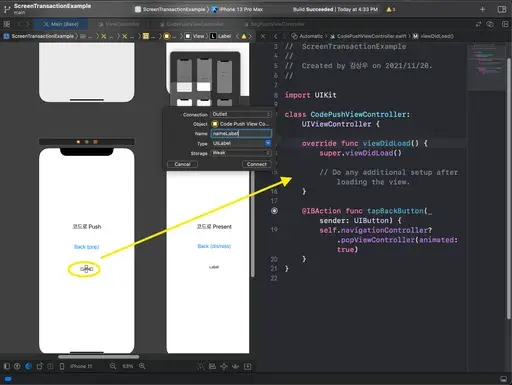Click the 코드로 Present label on the storyboard
This screenshot has height=385, width=512.
[214, 226]
